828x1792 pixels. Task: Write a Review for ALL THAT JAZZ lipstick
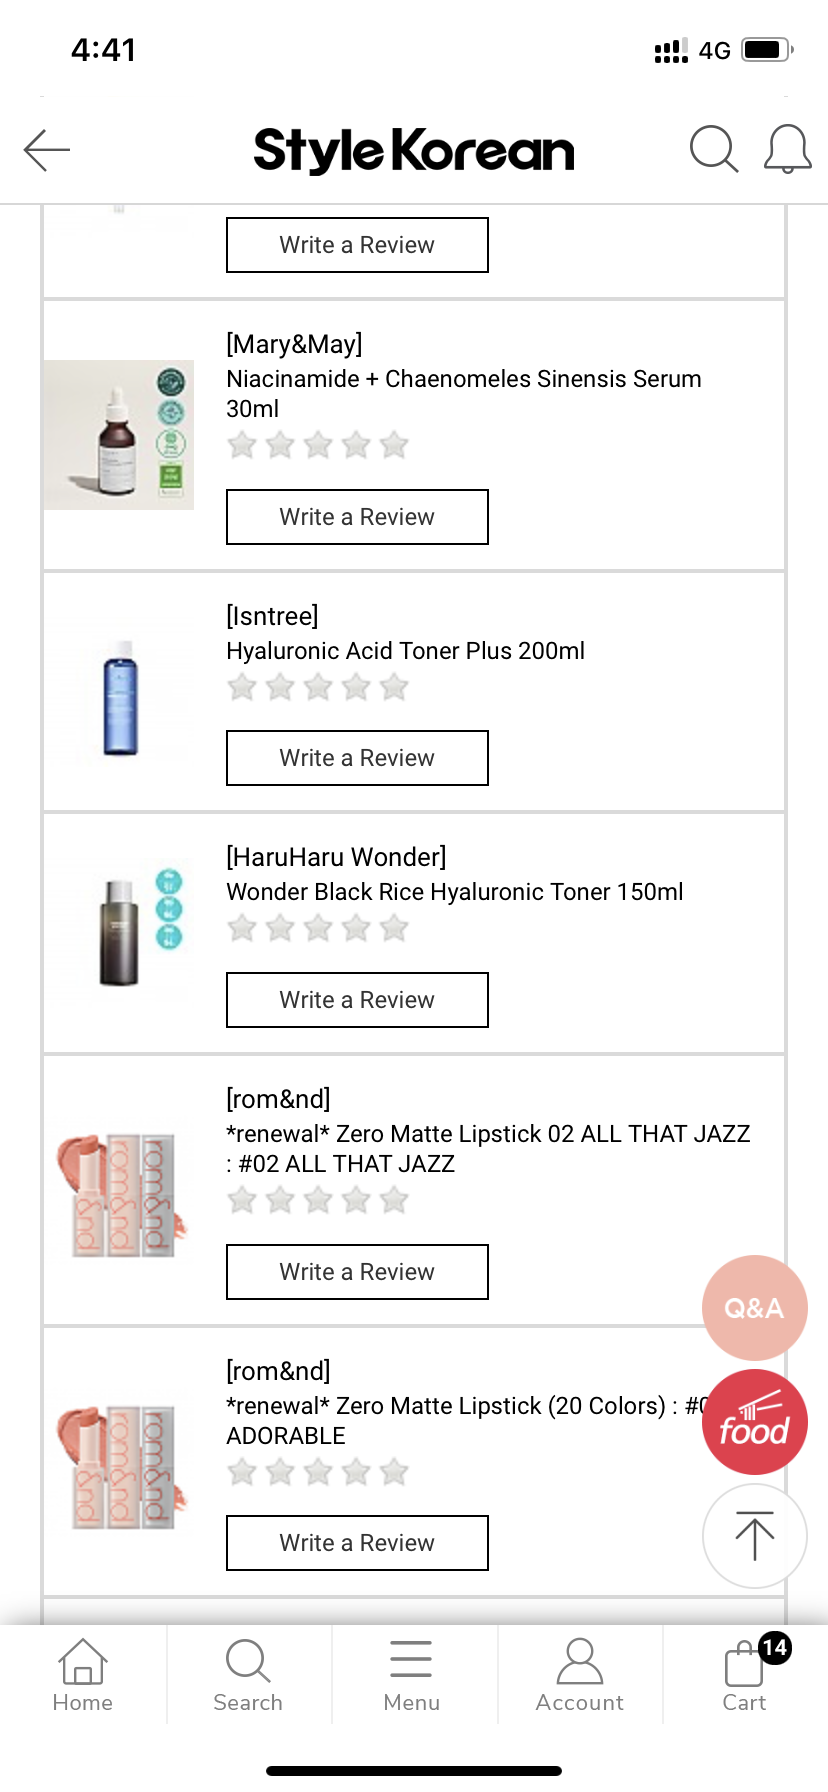coord(357,1272)
